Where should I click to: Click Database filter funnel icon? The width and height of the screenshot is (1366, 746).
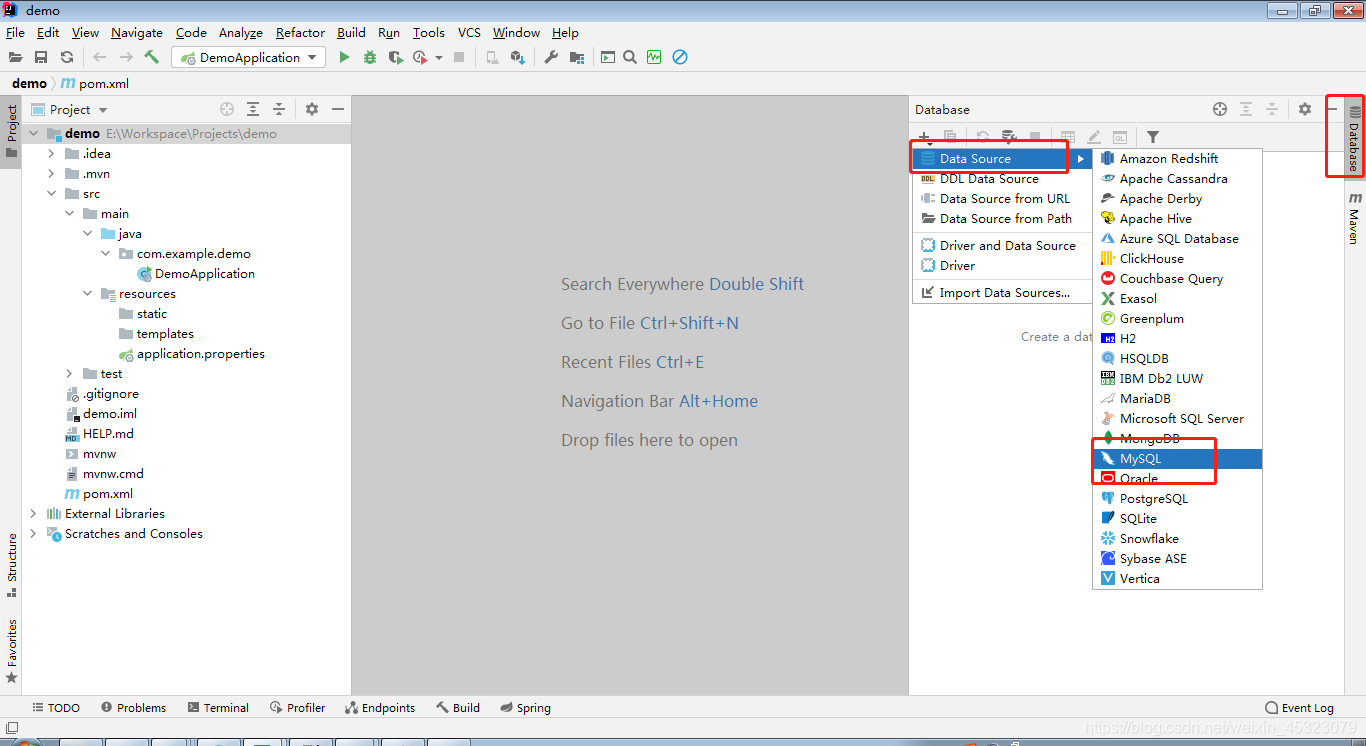(x=1153, y=137)
